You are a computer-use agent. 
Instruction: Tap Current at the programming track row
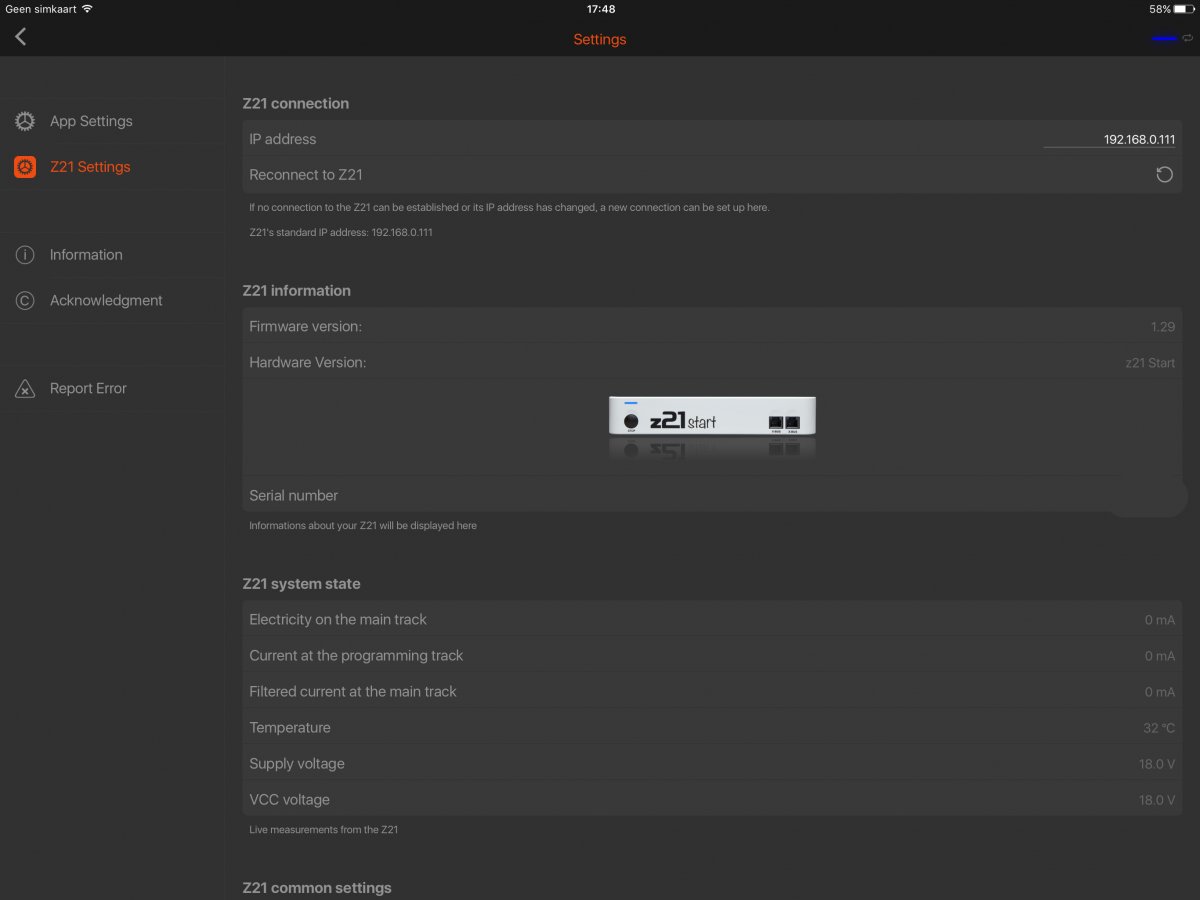tap(712, 656)
